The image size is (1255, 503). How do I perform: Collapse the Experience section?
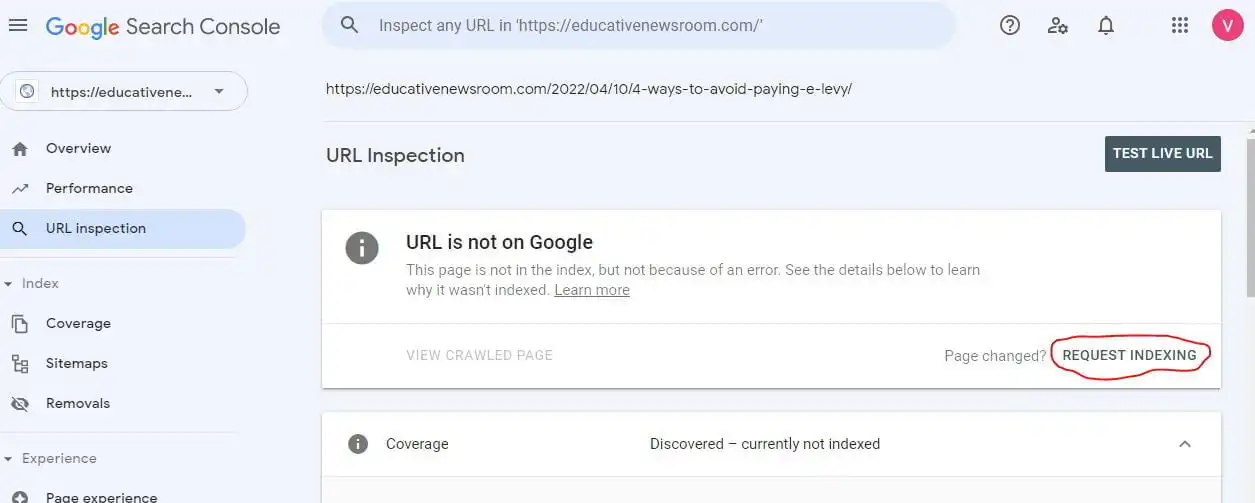9,459
